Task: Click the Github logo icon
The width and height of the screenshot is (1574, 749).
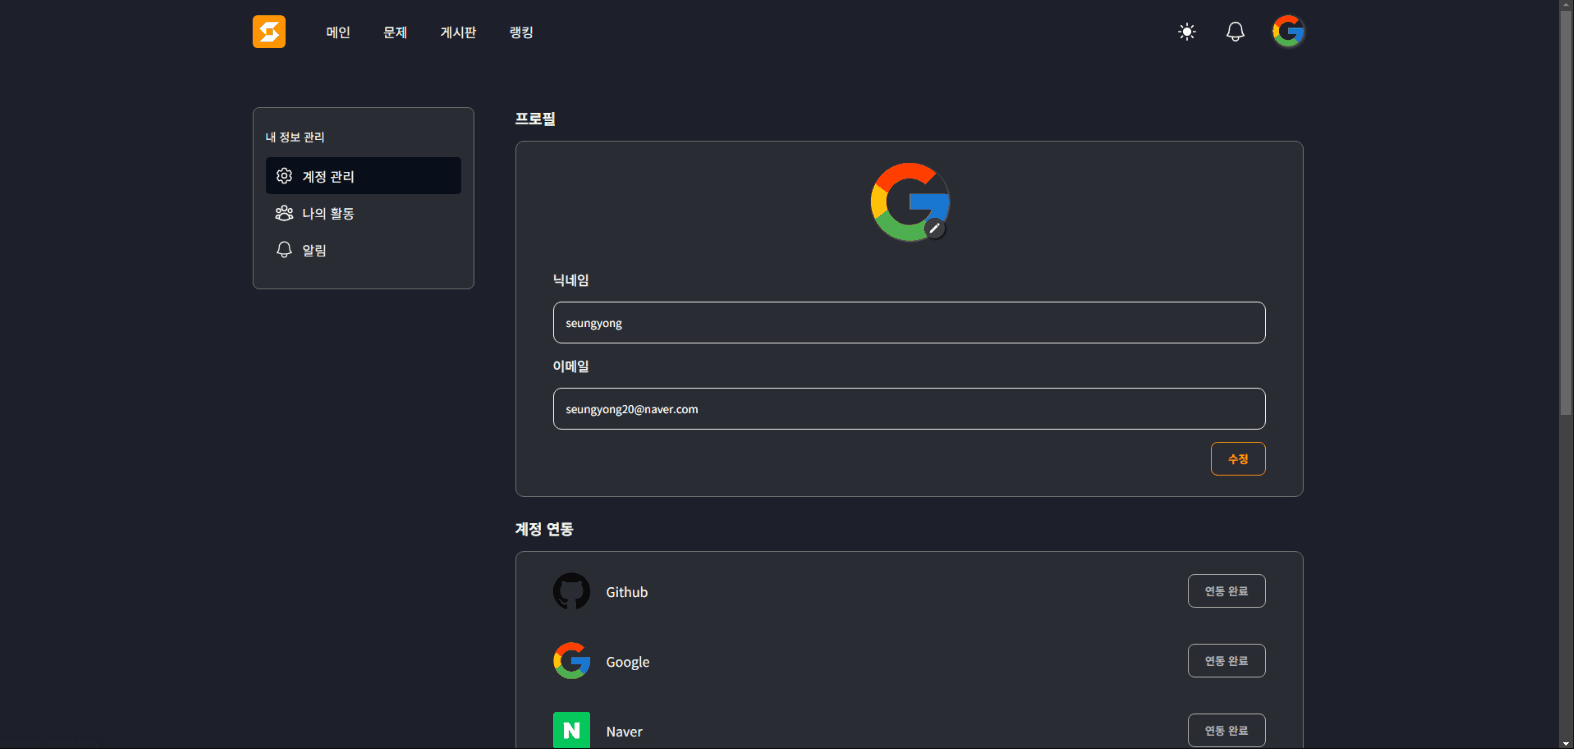Action: click(571, 592)
